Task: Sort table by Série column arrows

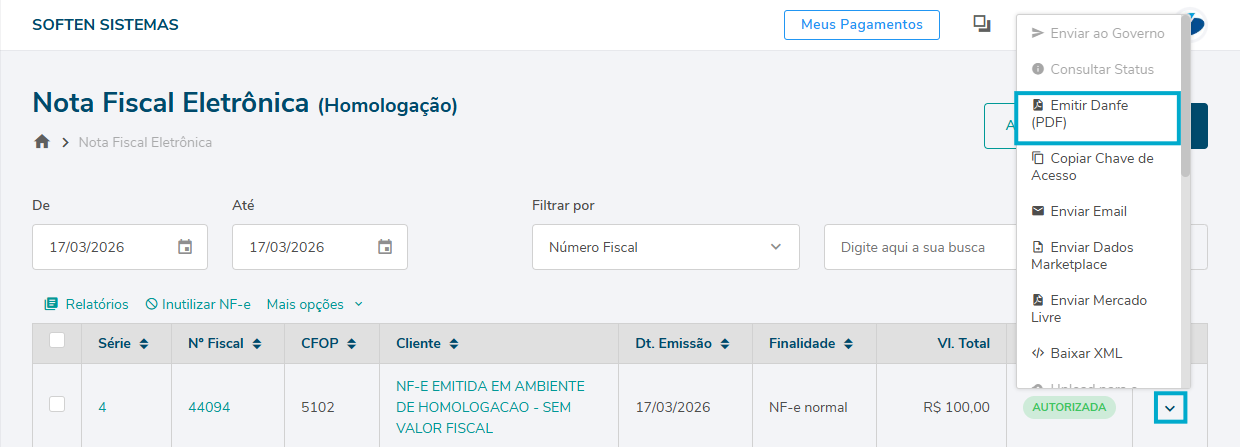Action: 144,344
